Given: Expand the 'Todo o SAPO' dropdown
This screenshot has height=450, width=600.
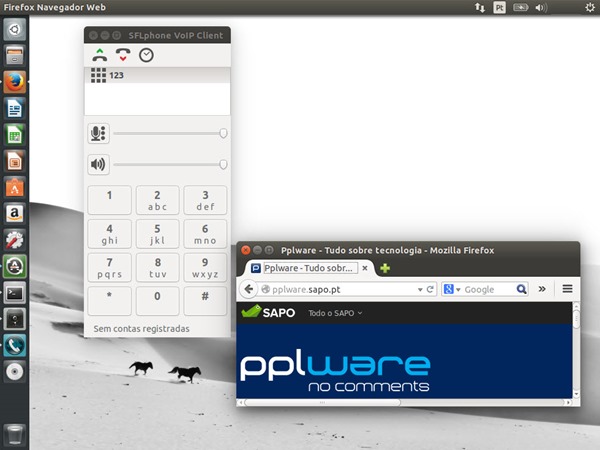Looking at the screenshot, I should [x=335, y=313].
